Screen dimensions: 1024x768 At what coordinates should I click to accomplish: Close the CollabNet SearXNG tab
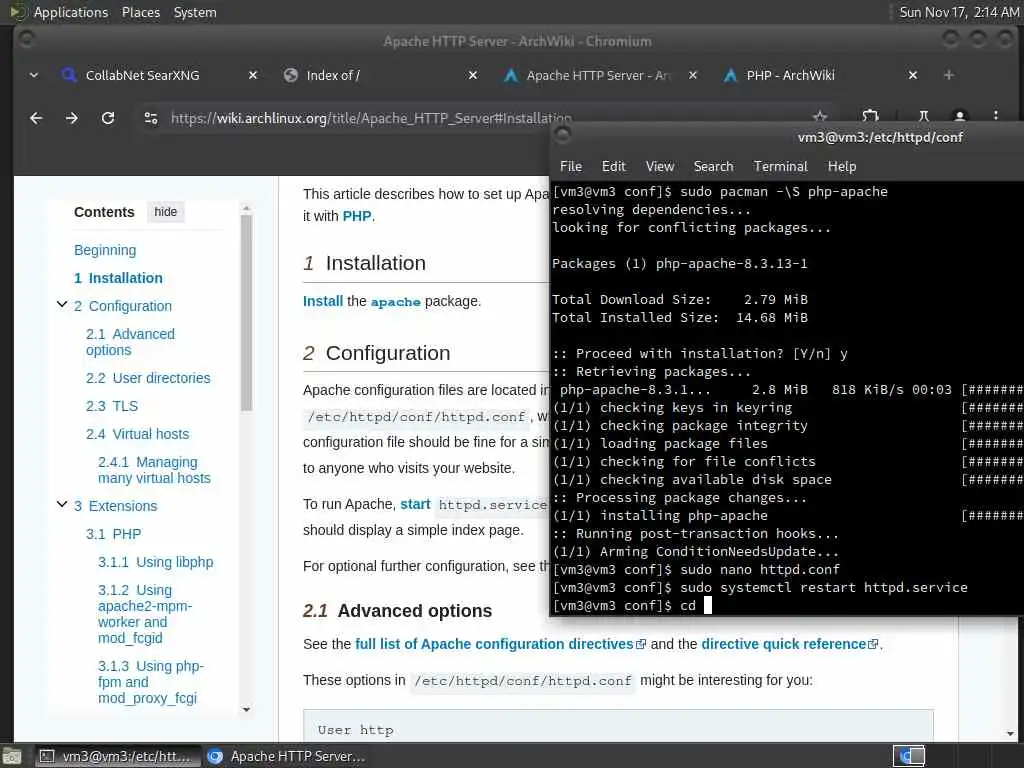(x=253, y=75)
